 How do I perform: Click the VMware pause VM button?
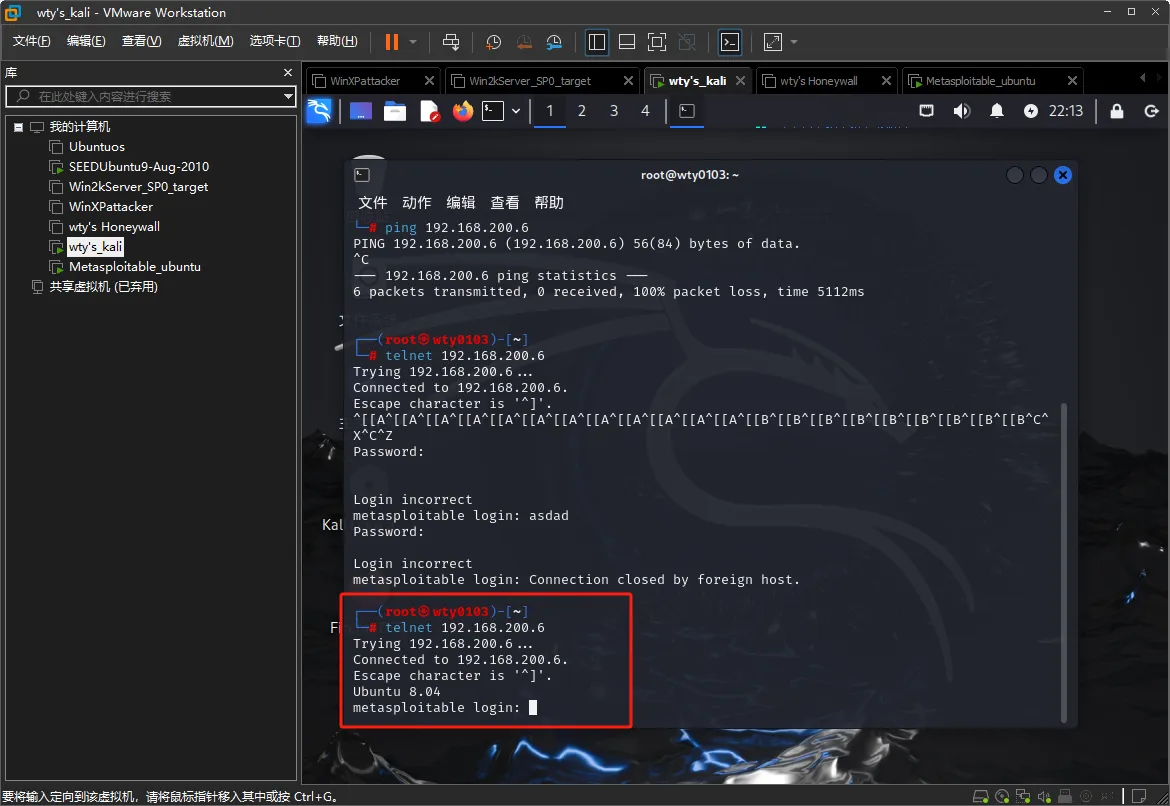(x=392, y=43)
